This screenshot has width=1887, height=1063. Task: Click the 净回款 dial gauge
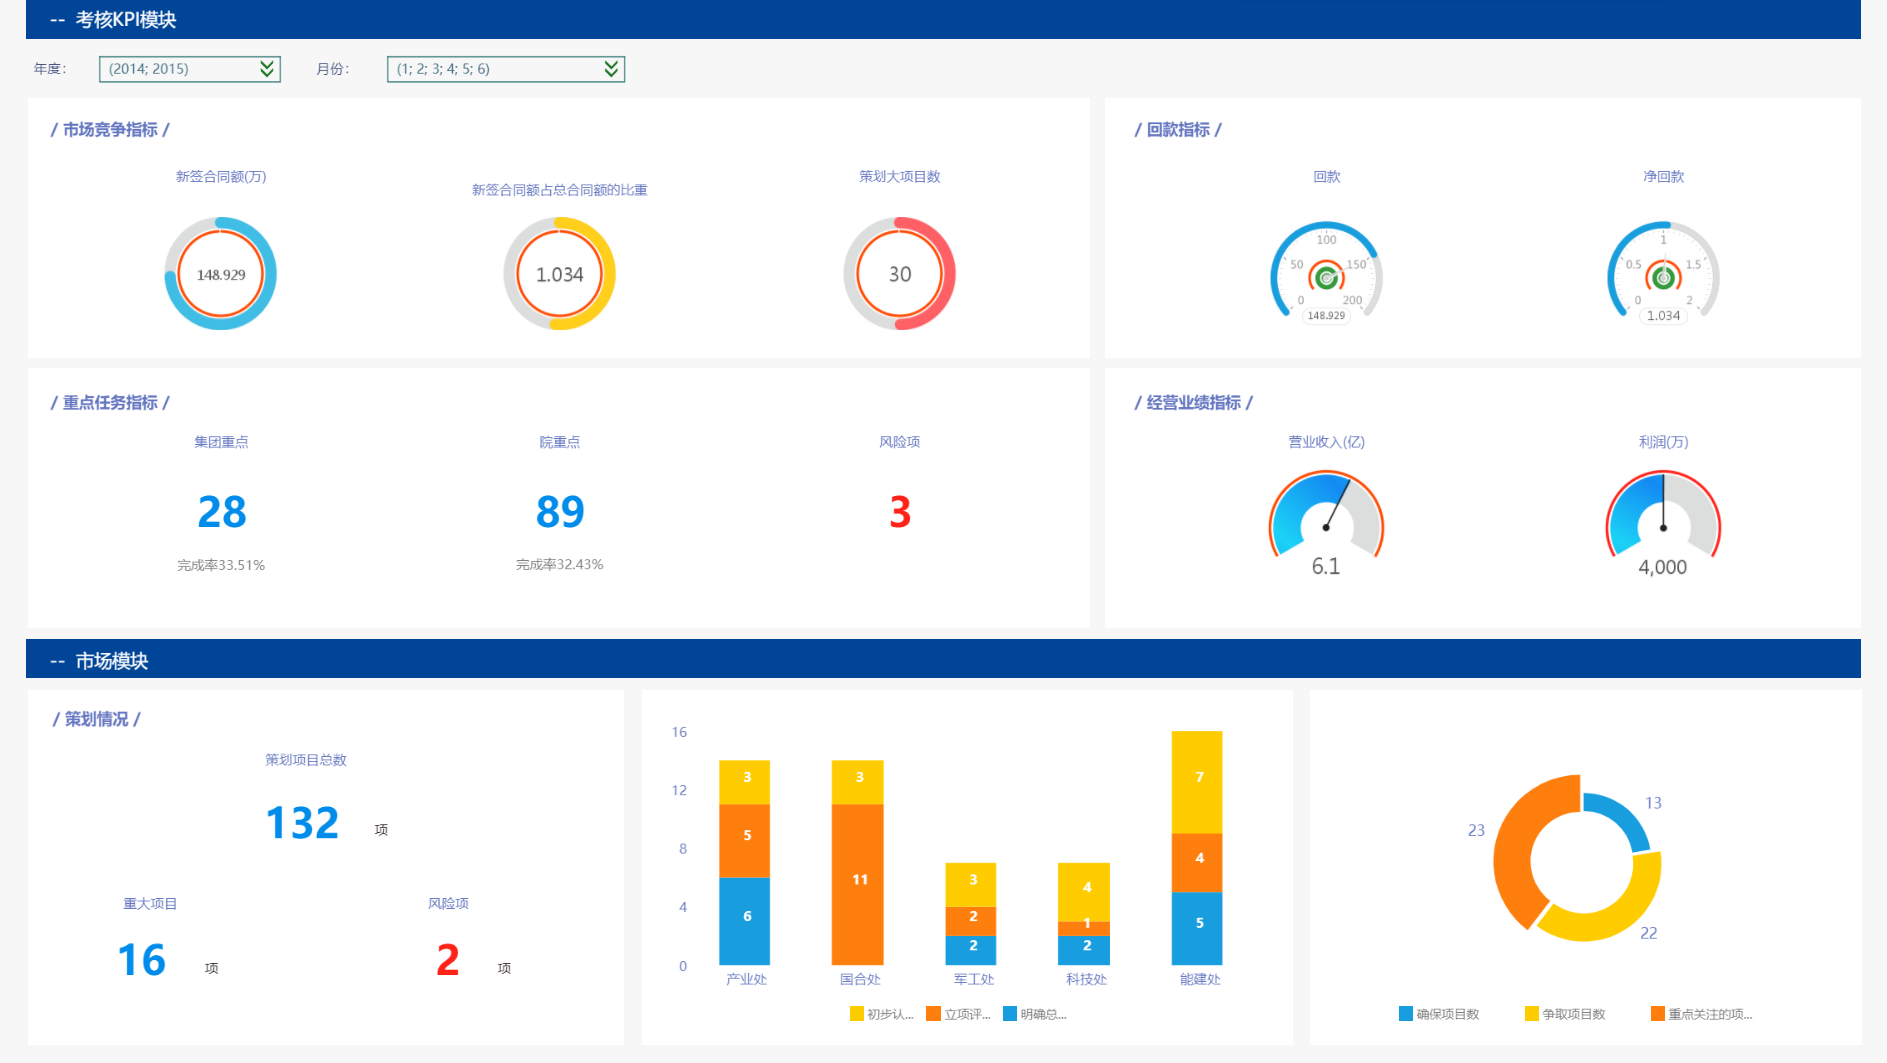[1663, 273]
